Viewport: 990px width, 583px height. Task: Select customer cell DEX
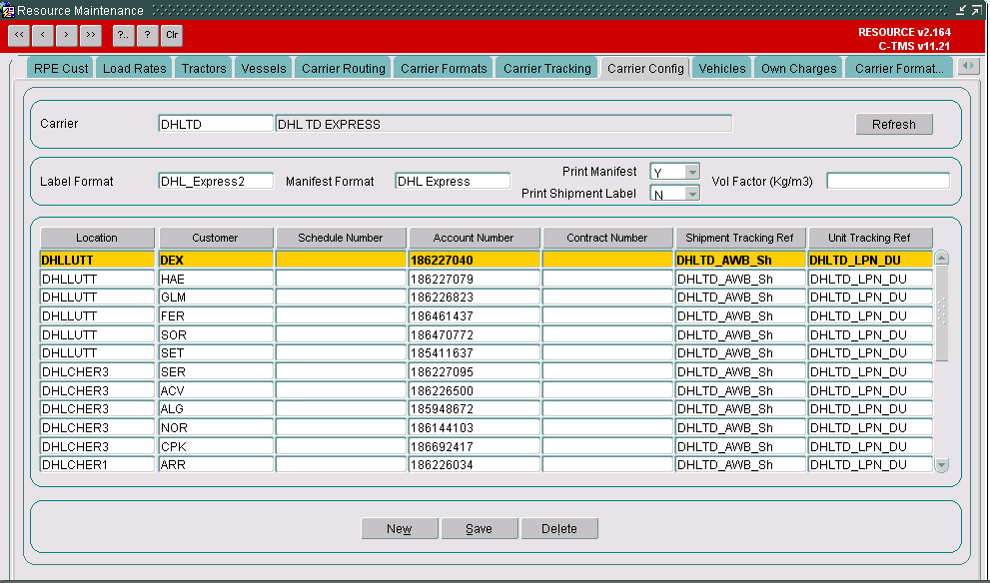pos(216,260)
